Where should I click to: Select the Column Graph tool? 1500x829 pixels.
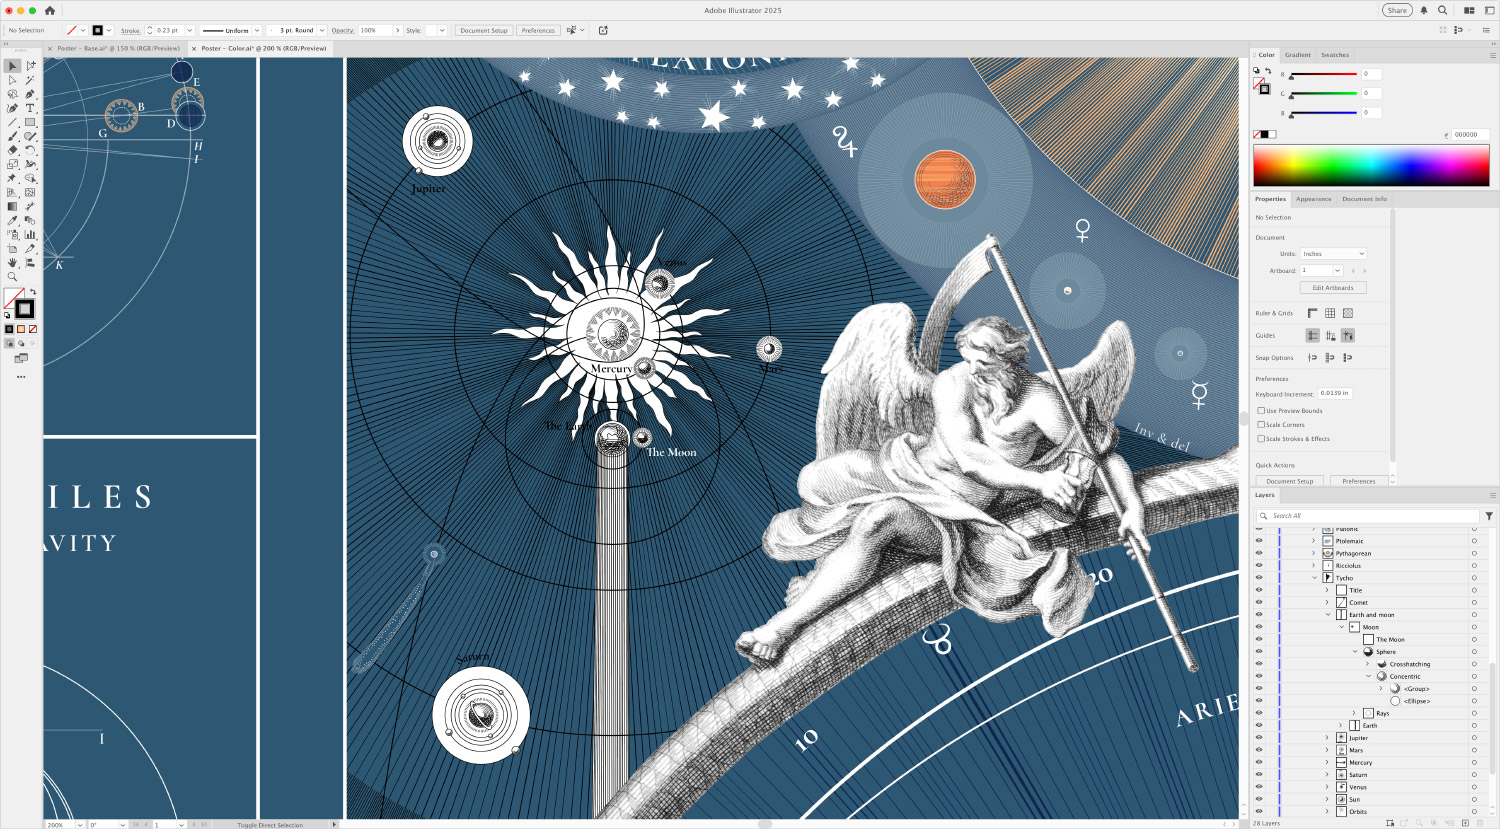pyautogui.click(x=30, y=234)
